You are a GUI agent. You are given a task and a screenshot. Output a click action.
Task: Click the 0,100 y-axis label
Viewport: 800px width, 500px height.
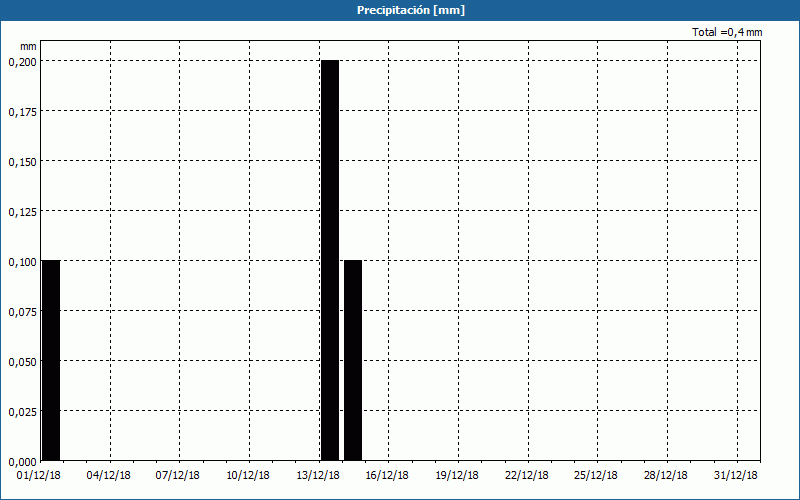[22, 262]
